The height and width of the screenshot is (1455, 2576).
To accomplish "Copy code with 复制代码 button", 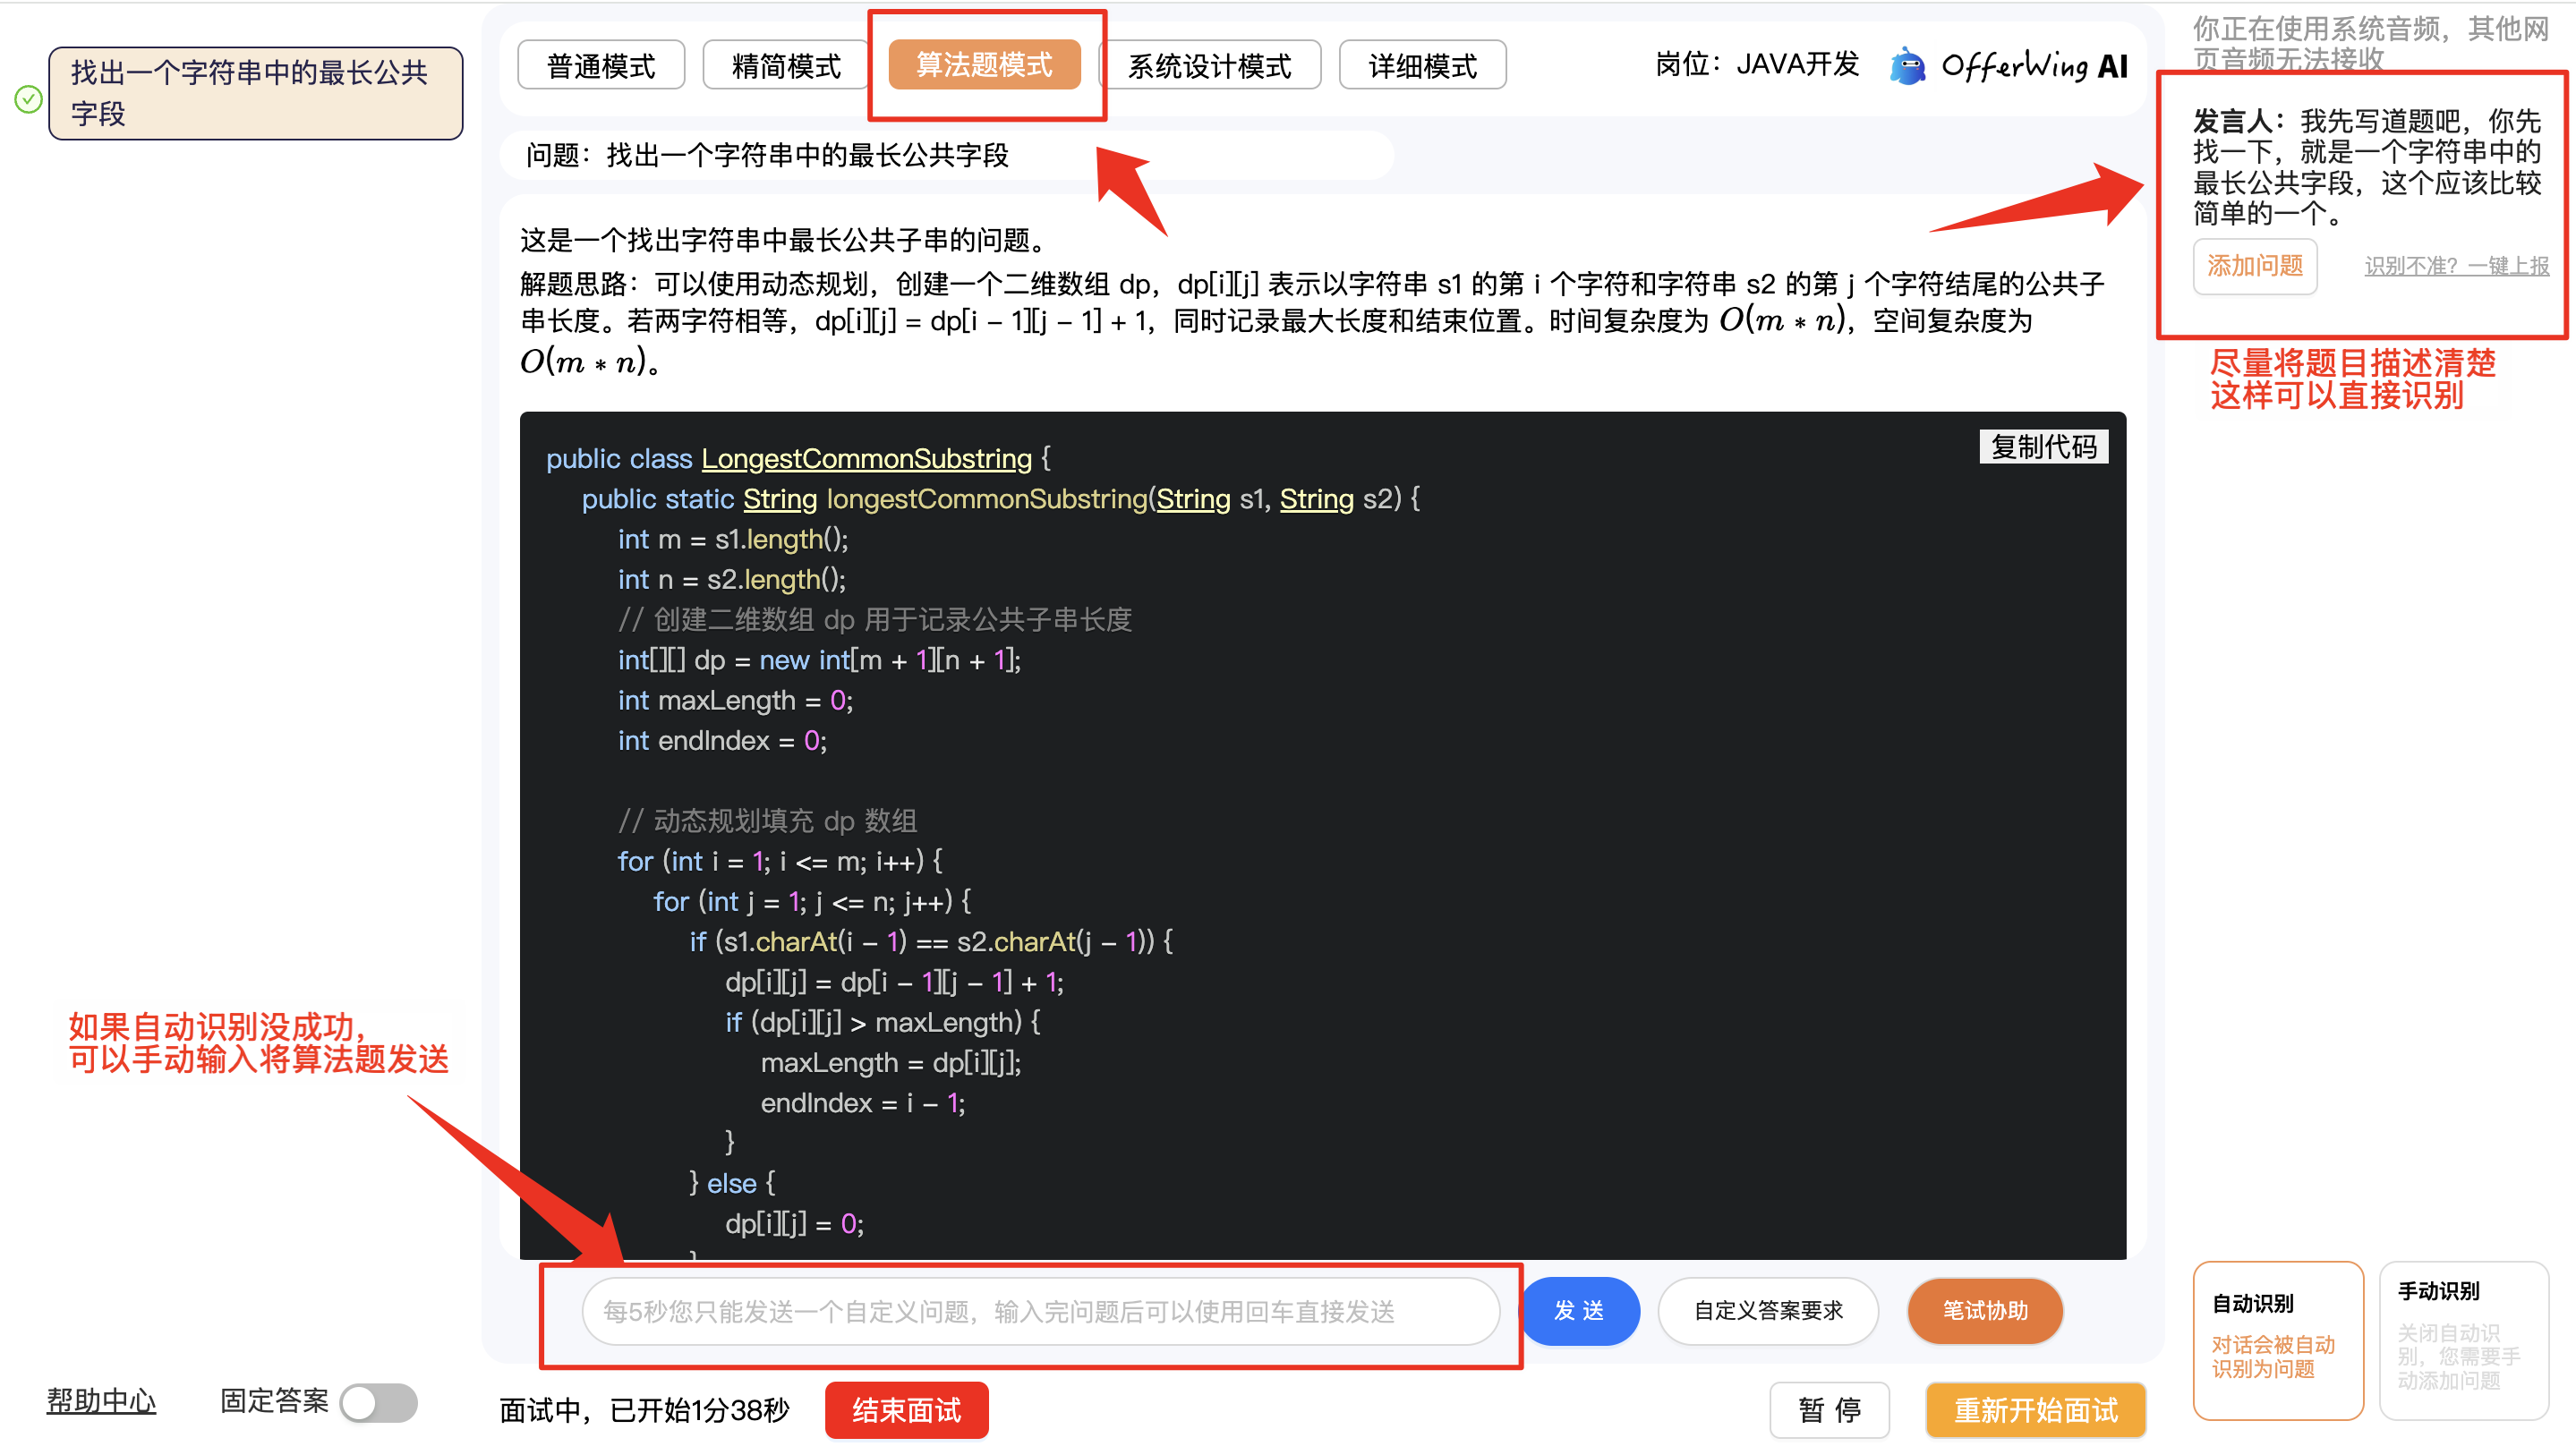I will (2043, 447).
